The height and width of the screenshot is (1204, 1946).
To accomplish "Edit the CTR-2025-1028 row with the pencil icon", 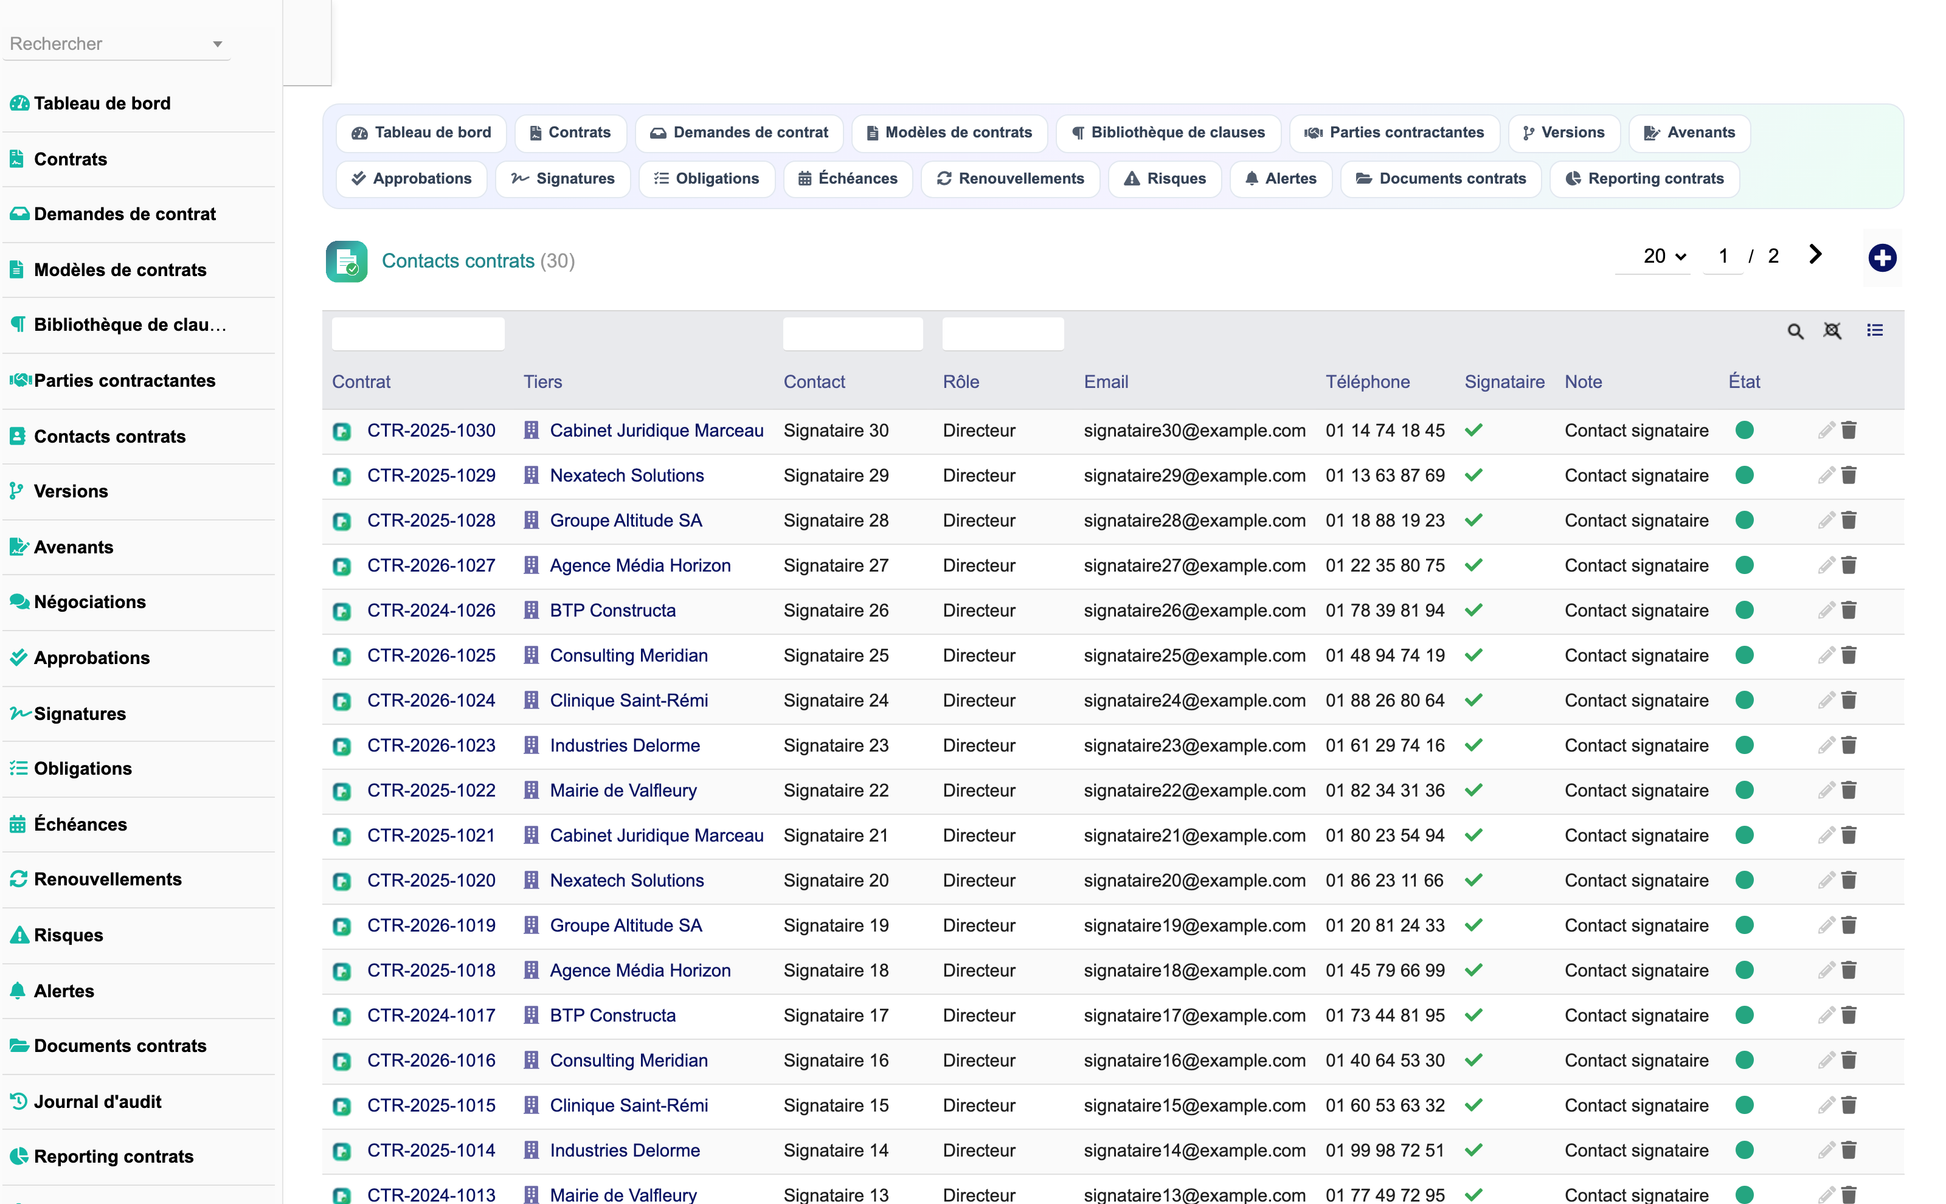I will point(1826,520).
